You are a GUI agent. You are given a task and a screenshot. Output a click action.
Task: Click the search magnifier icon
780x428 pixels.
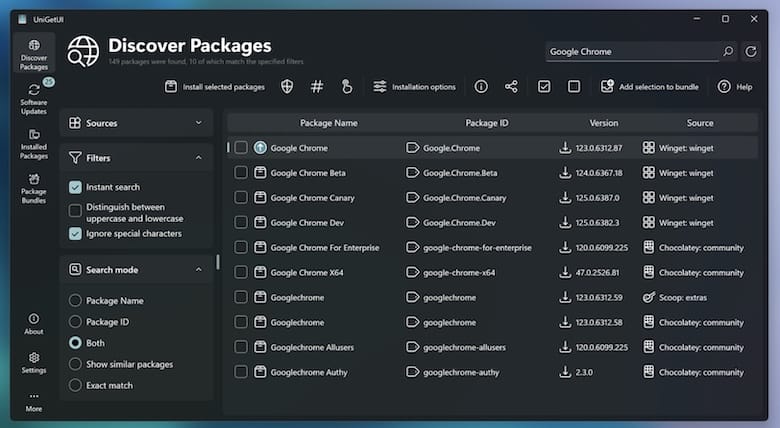tap(728, 51)
